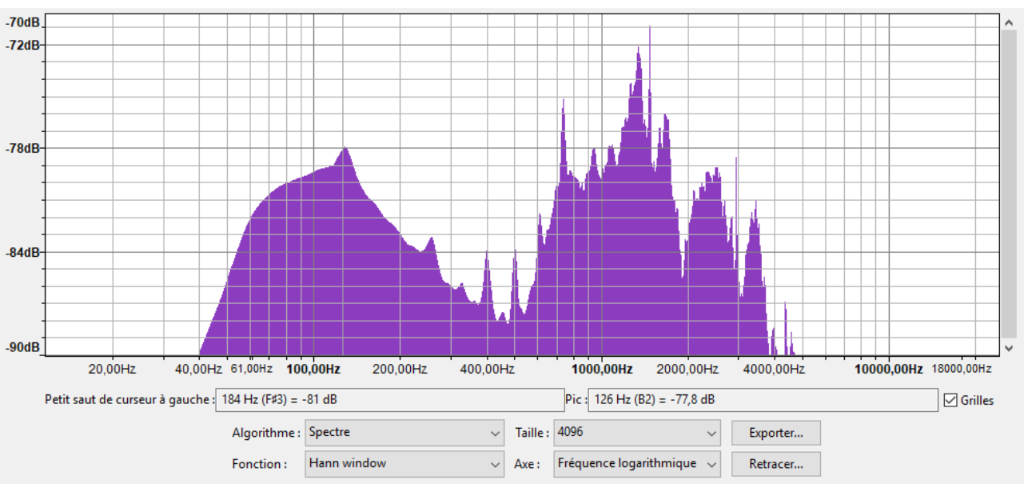1024x484 pixels.
Task: Open the Algorithme dropdown showing Spectre
Action: [404, 433]
